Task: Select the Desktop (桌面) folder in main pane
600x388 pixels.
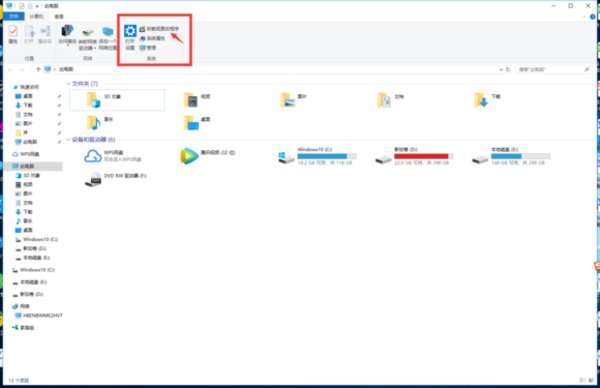Action: coord(197,123)
